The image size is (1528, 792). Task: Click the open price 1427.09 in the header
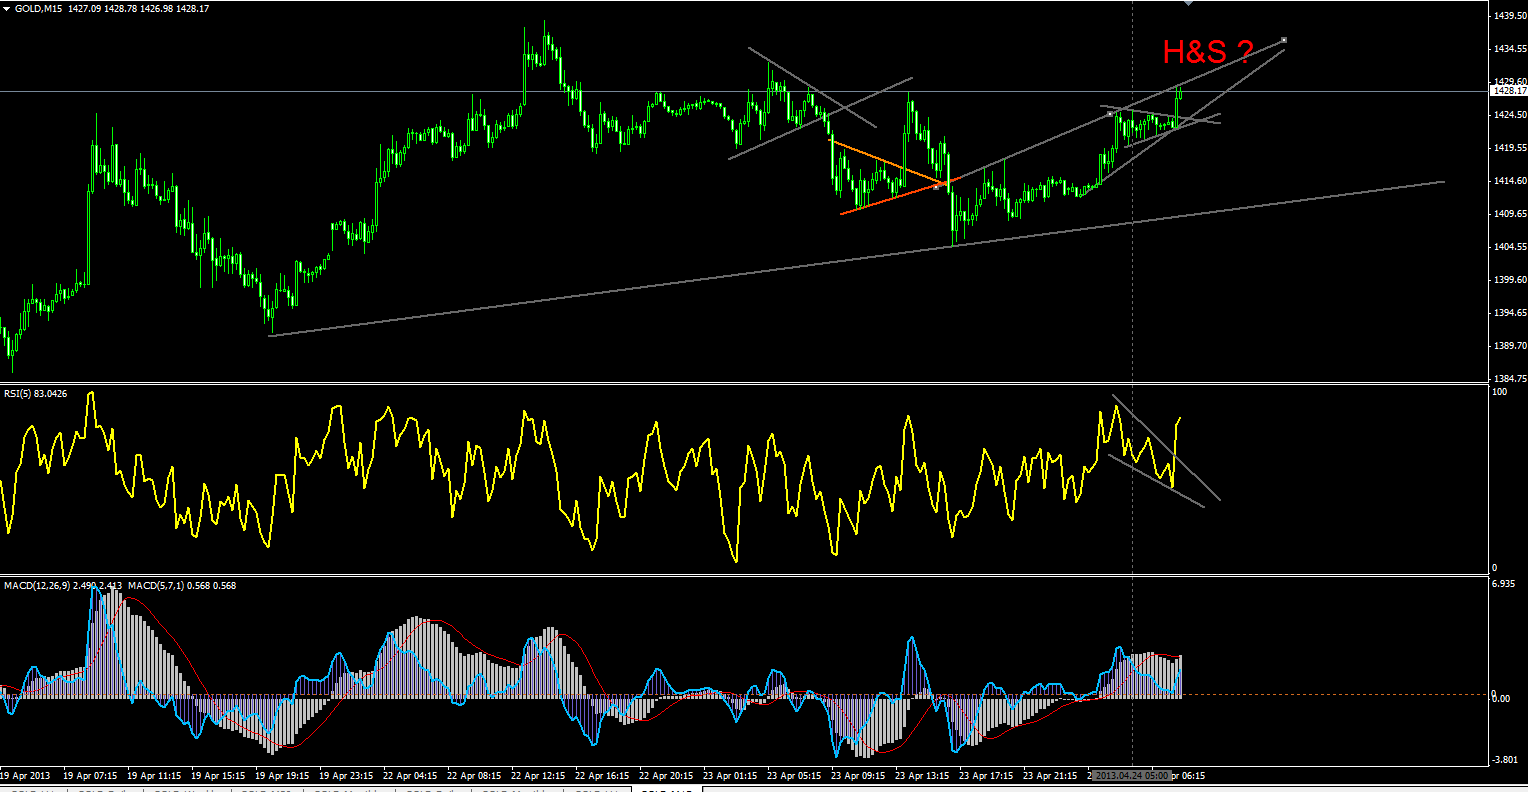coord(84,9)
